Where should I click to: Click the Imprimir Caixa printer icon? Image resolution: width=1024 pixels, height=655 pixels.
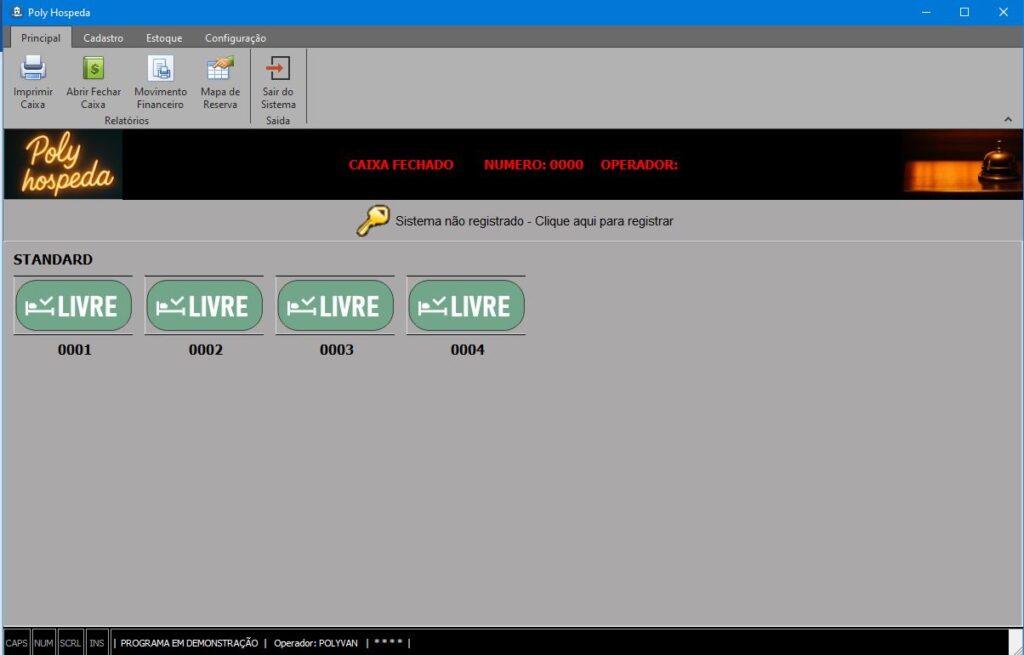click(x=33, y=69)
